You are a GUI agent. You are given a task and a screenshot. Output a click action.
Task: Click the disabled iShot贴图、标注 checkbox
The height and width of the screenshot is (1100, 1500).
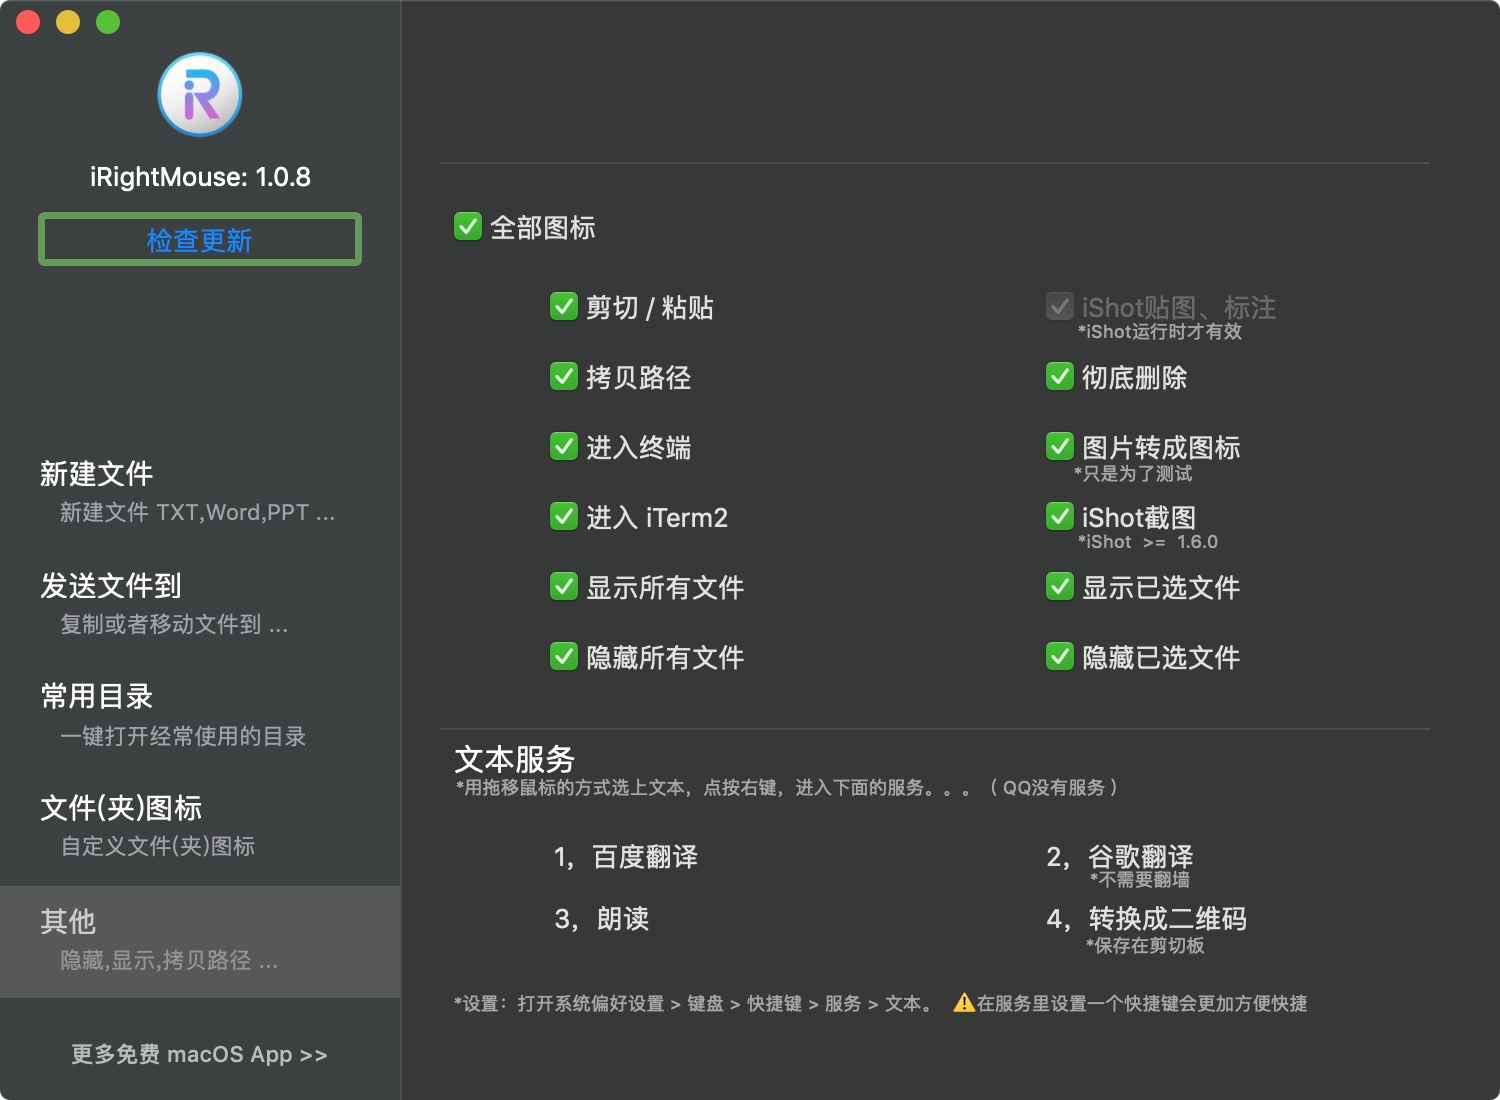[1060, 306]
